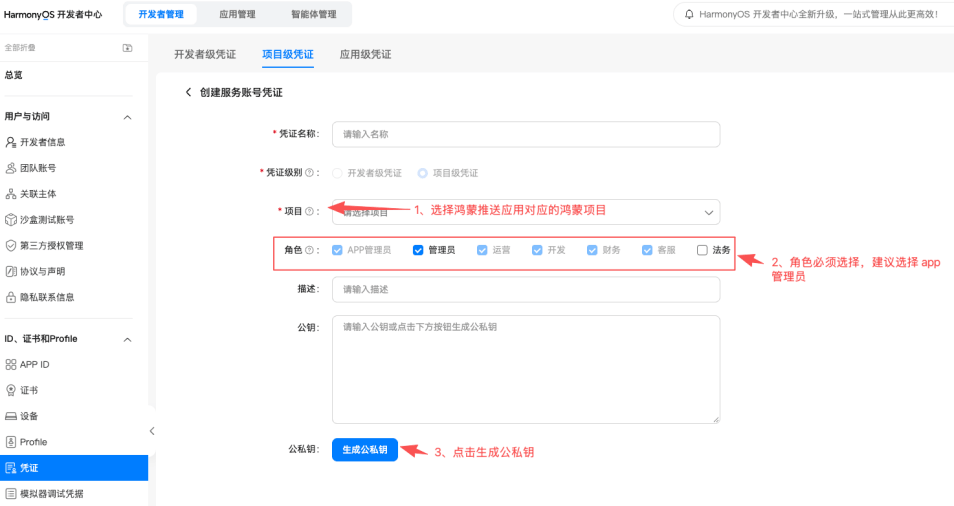Click the 设备 device icon
Image resolution: width=954 pixels, height=506 pixels.
pos(10,416)
